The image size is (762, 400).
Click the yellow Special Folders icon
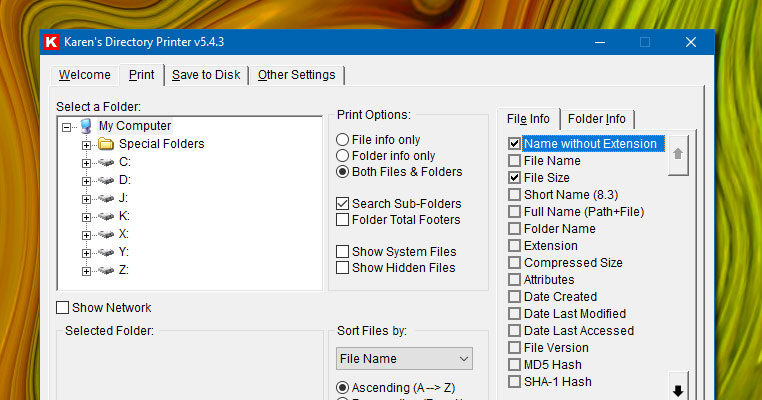(x=105, y=144)
